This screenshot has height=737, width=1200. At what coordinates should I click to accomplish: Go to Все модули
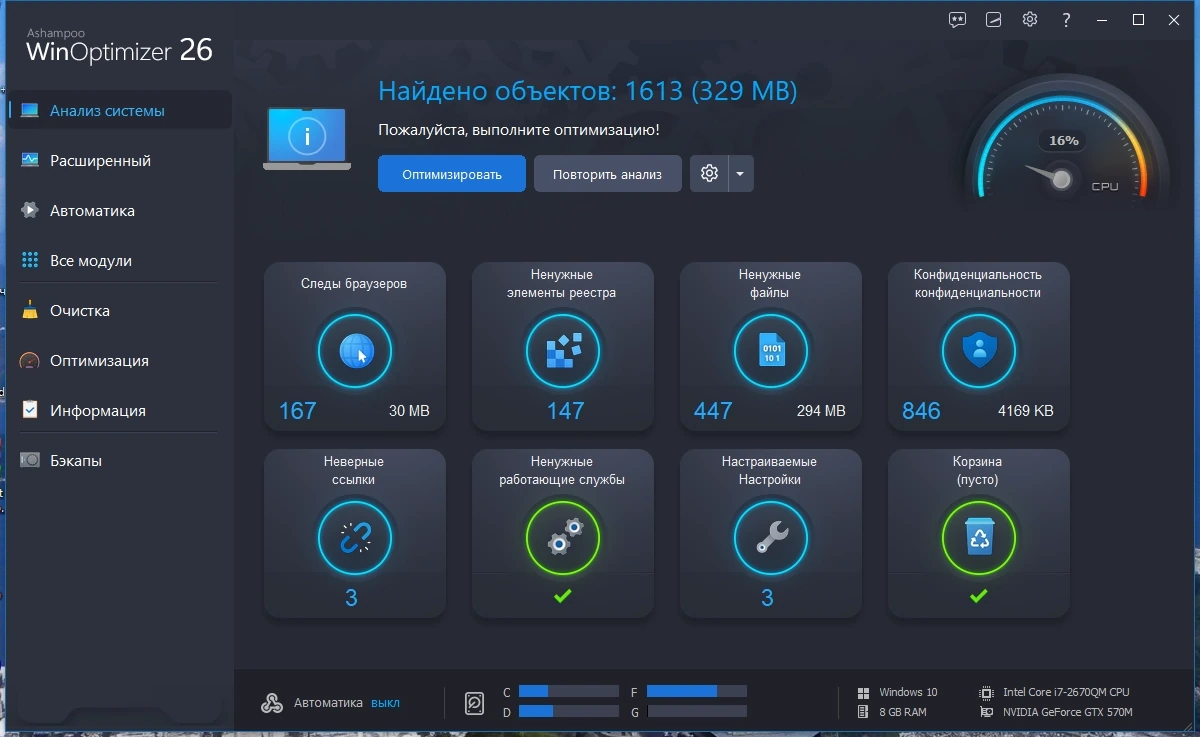click(120, 261)
